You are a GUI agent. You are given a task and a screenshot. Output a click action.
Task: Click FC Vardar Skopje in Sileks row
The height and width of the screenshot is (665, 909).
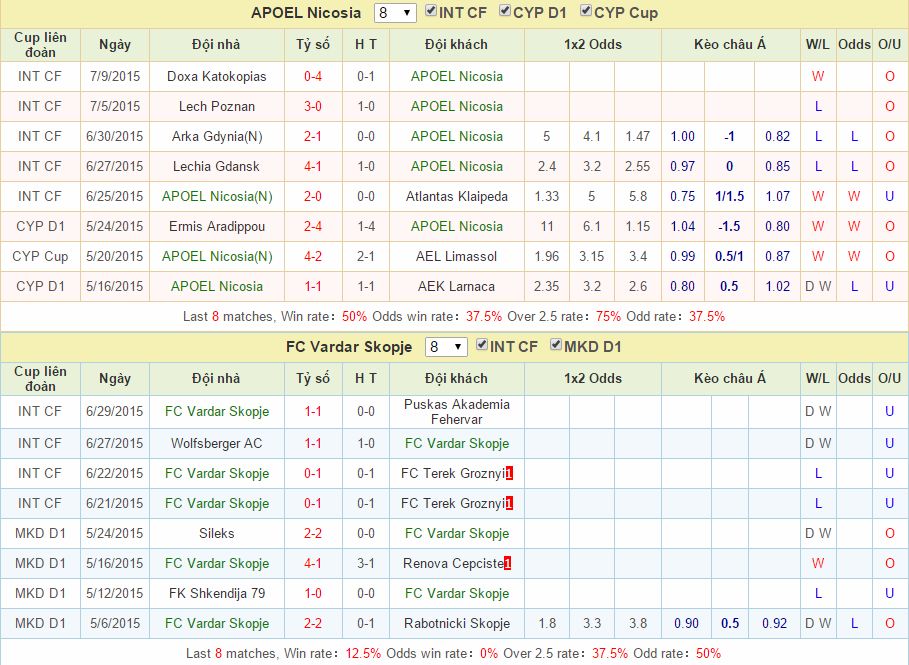click(x=457, y=533)
